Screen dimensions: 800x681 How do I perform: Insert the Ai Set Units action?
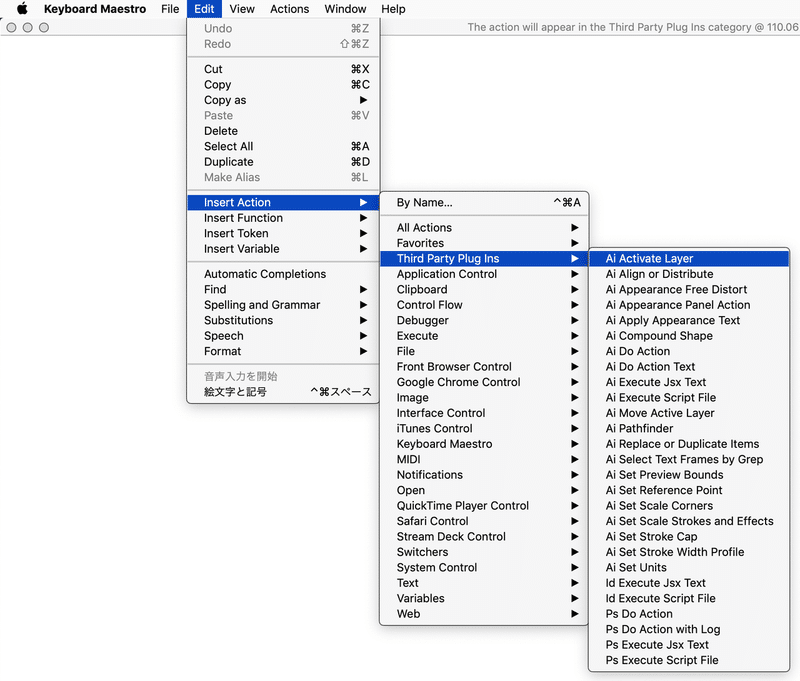pos(689,567)
